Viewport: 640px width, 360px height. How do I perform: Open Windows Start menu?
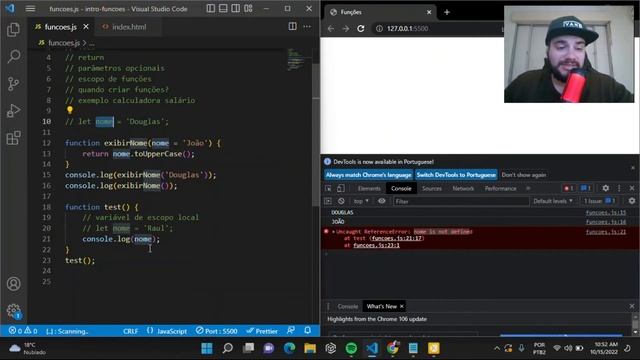point(207,348)
